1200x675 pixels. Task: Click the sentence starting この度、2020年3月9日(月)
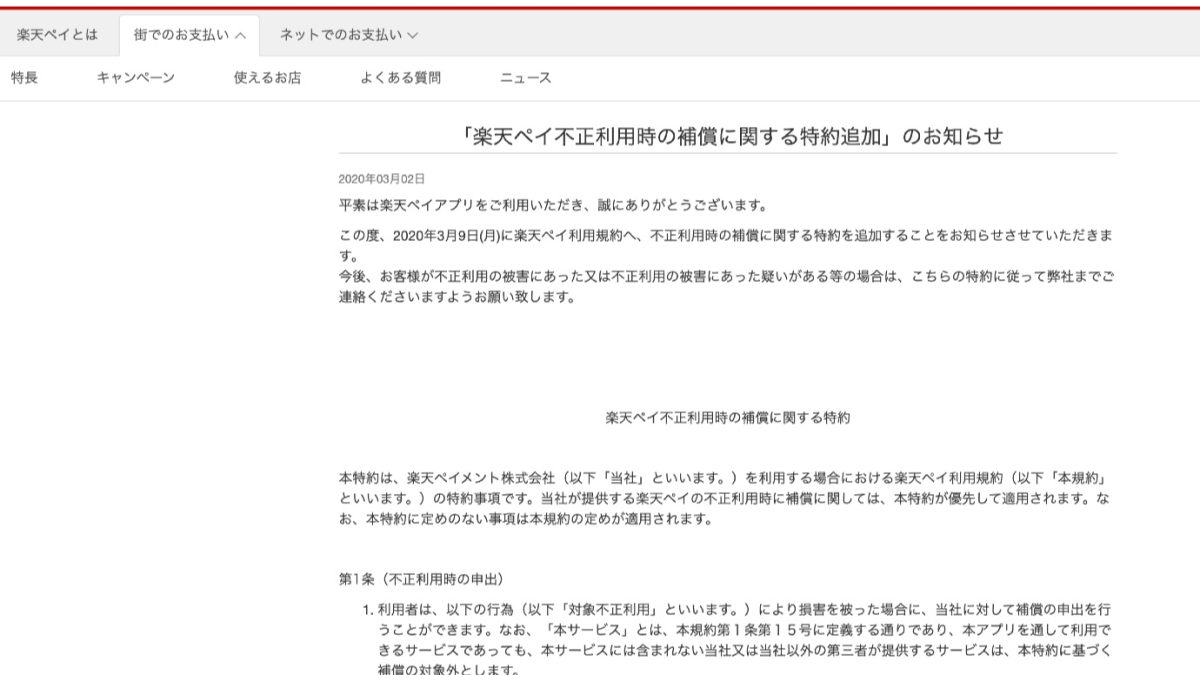pyautogui.click(x=727, y=245)
